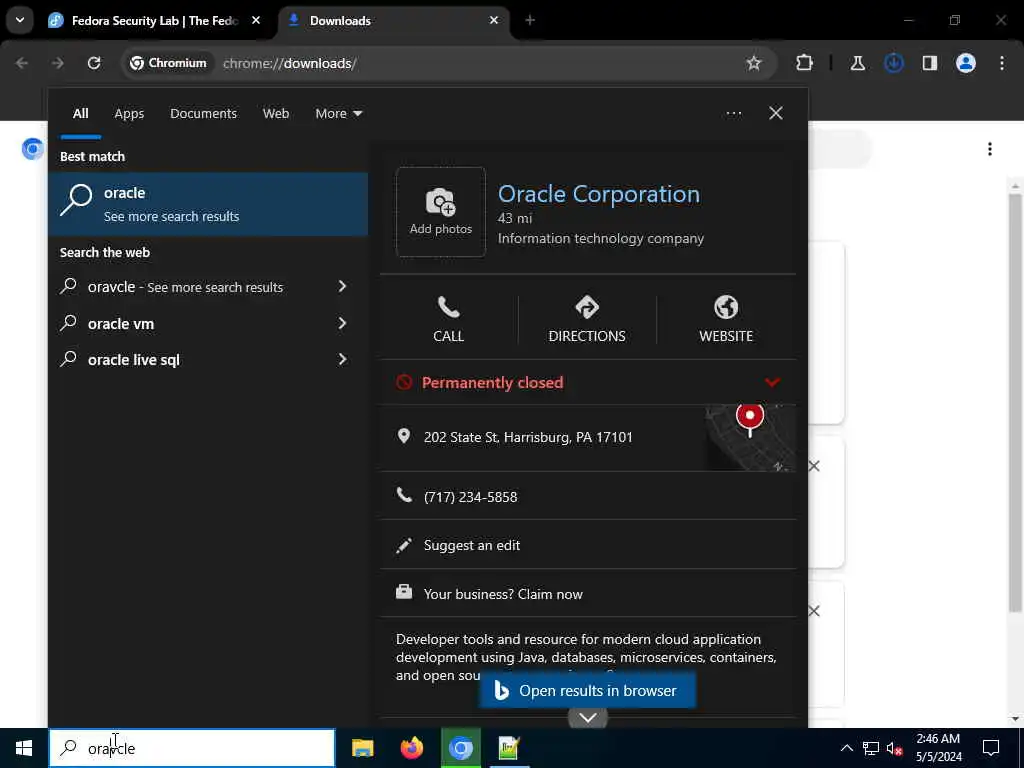This screenshot has width=1024, height=768.
Task: Select the Web search filter tab
Action: click(276, 114)
